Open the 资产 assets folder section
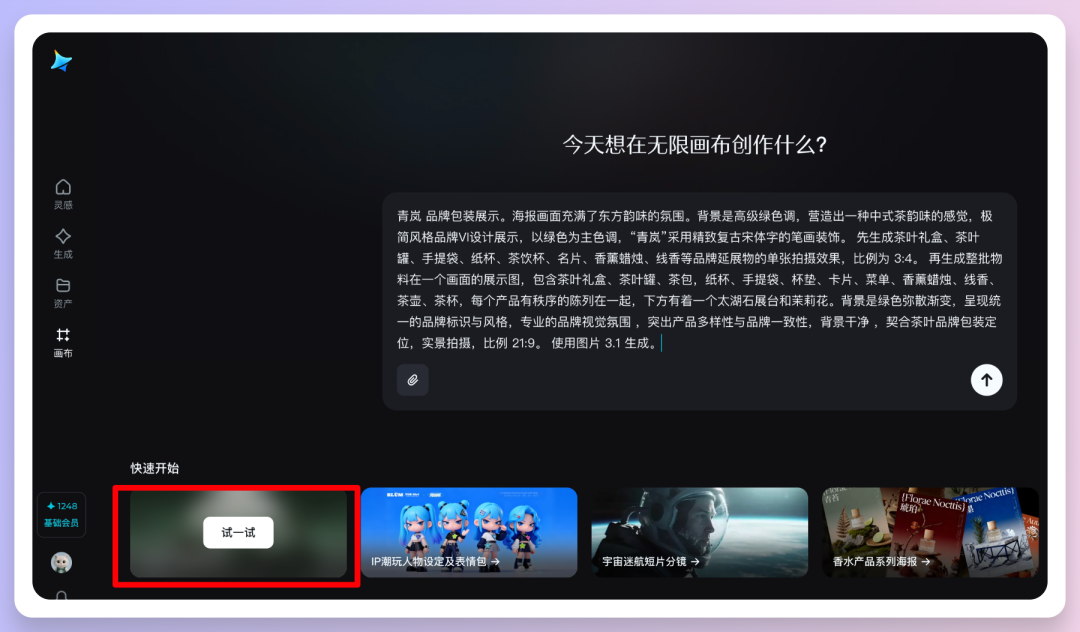This screenshot has width=1080, height=632. 63,293
